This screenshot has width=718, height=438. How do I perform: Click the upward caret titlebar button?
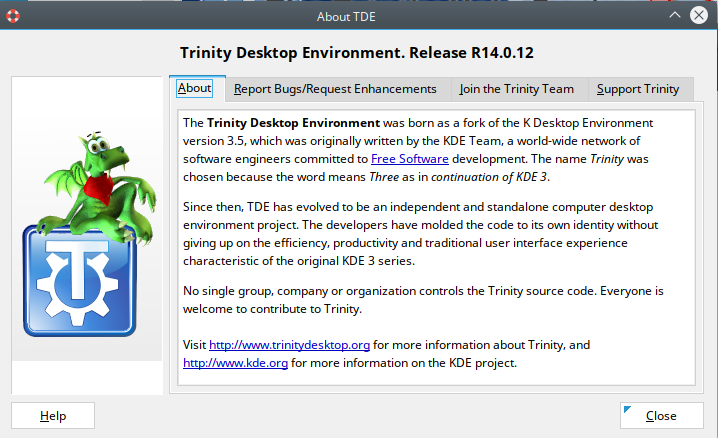673,14
